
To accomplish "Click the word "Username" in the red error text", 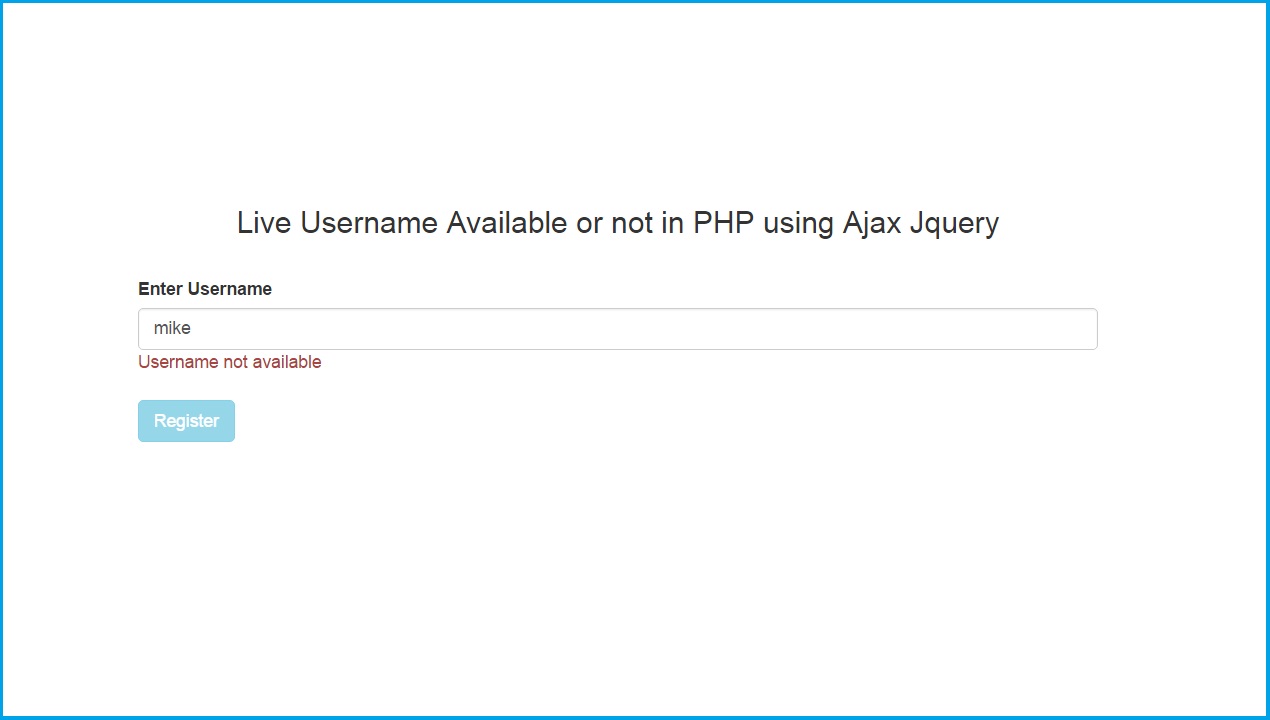I will click(178, 362).
